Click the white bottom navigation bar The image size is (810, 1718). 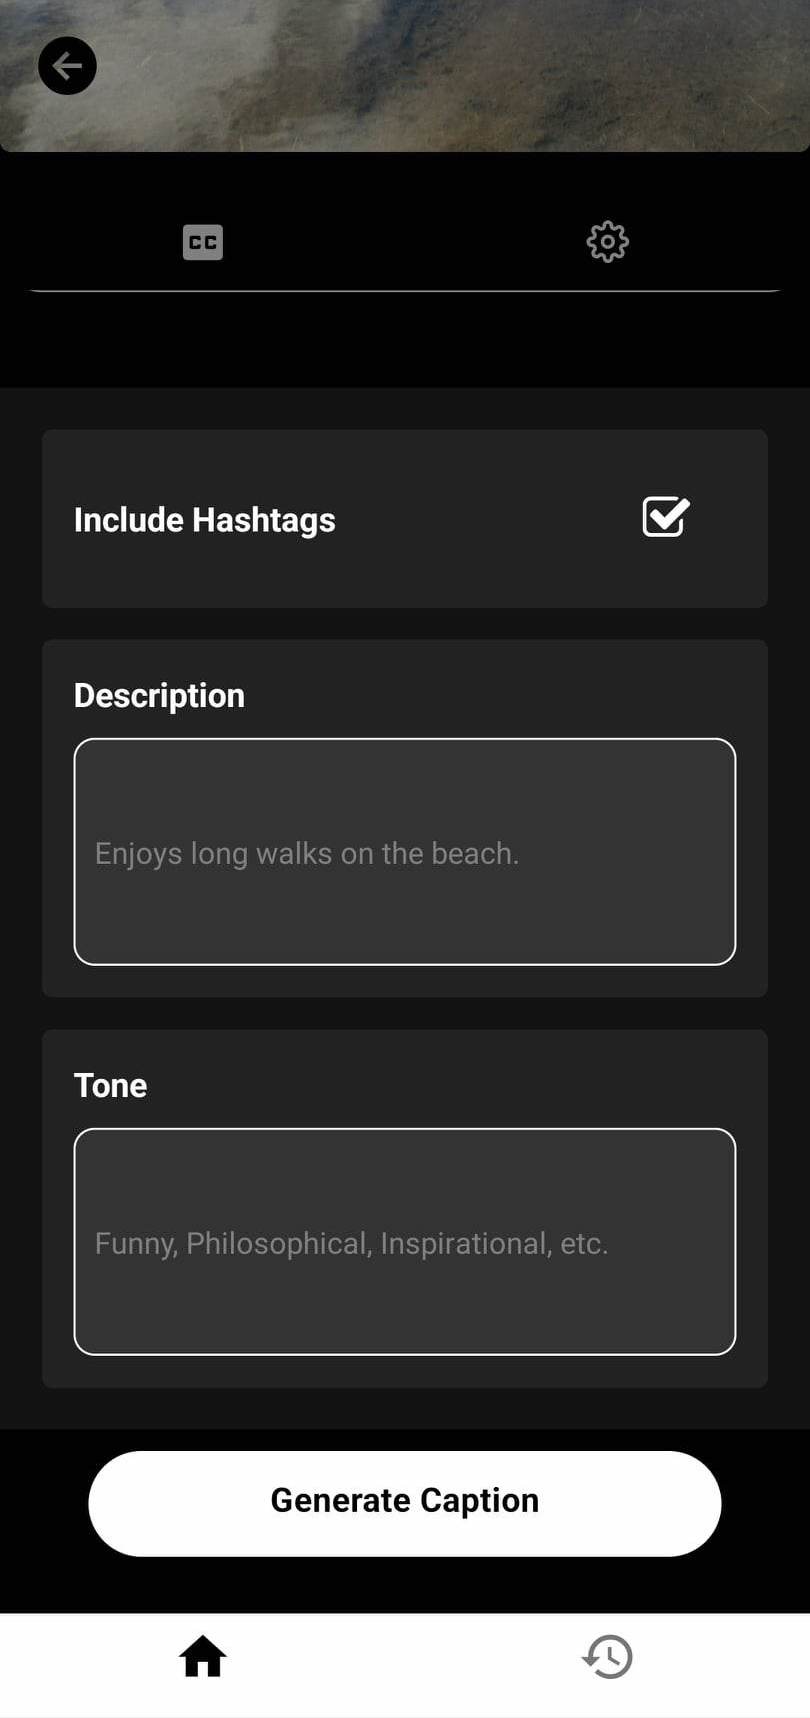pyautogui.click(x=405, y=1665)
